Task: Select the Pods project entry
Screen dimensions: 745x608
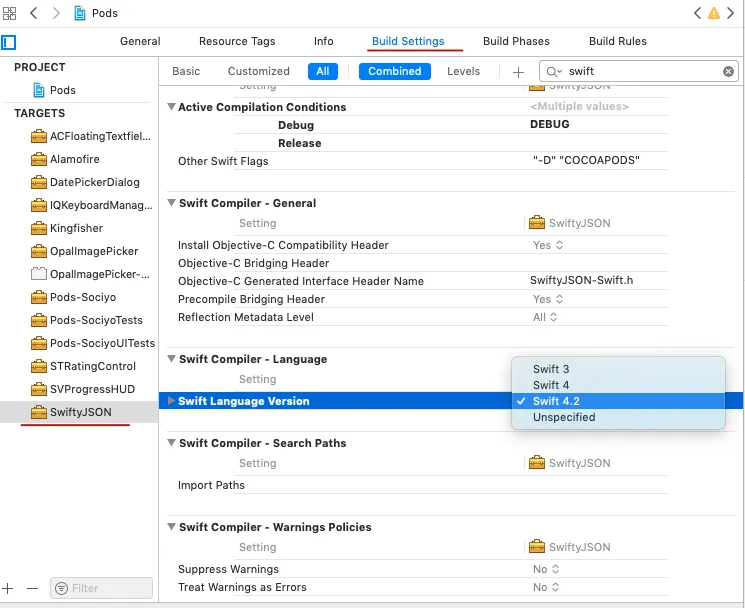Action: pos(54,90)
